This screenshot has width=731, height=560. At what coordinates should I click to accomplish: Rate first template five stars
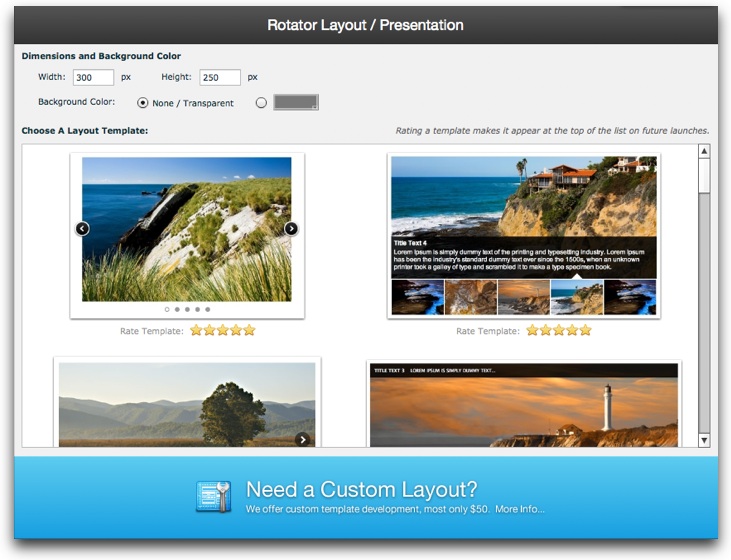[249, 330]
